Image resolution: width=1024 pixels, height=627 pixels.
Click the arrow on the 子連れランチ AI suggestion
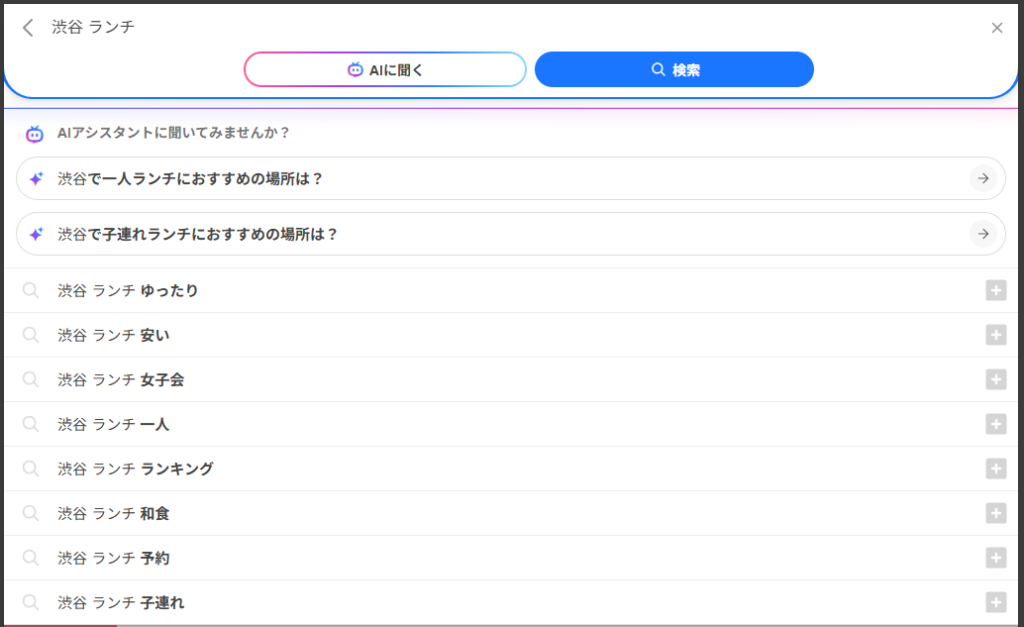pos(985,234)
